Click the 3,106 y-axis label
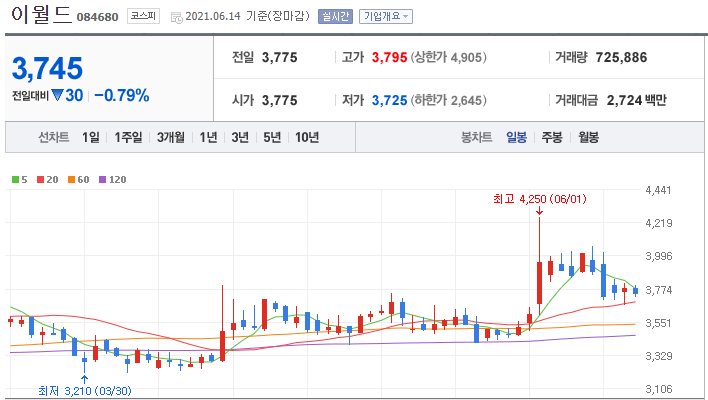Viewport: 708px width, 400px height. (x=658, y=389)
